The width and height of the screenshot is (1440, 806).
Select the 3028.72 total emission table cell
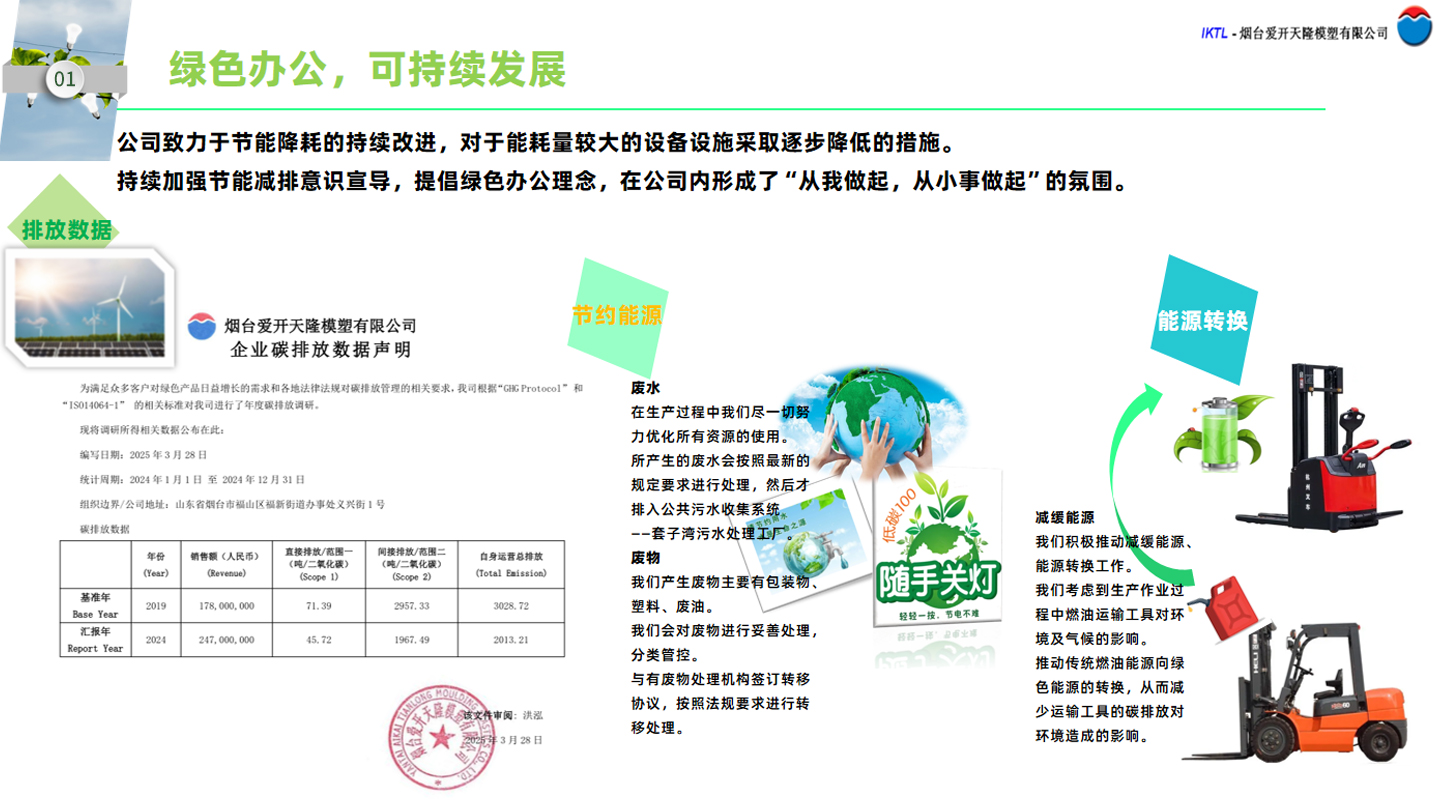512,606
